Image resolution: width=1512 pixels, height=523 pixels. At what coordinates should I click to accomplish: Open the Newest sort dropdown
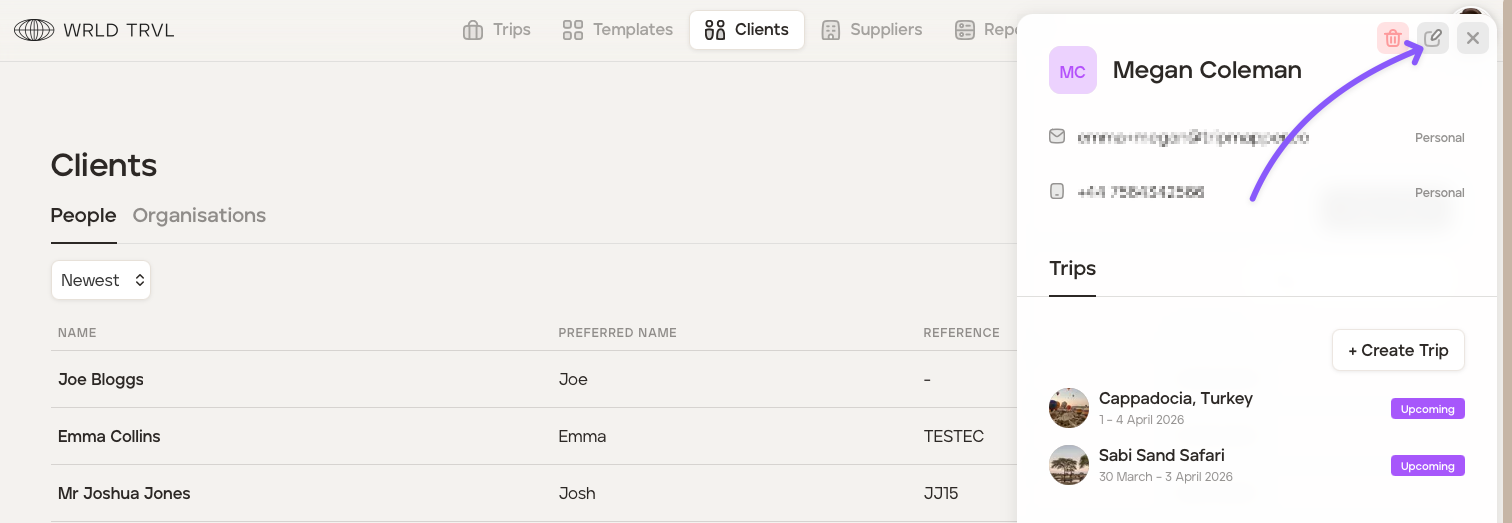101,280
